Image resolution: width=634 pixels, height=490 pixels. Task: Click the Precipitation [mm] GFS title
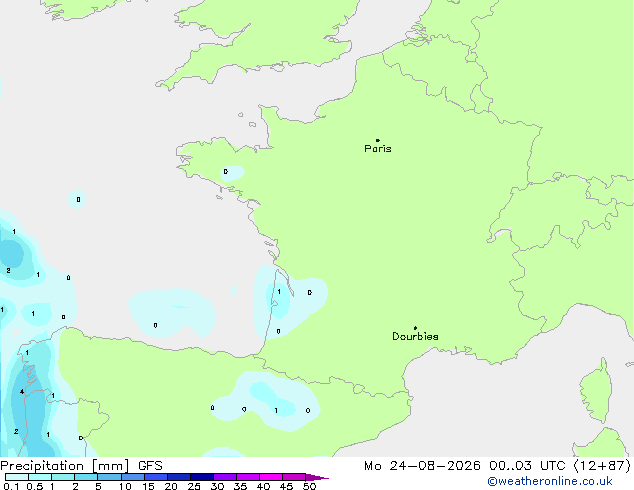[x=81, y=466]
